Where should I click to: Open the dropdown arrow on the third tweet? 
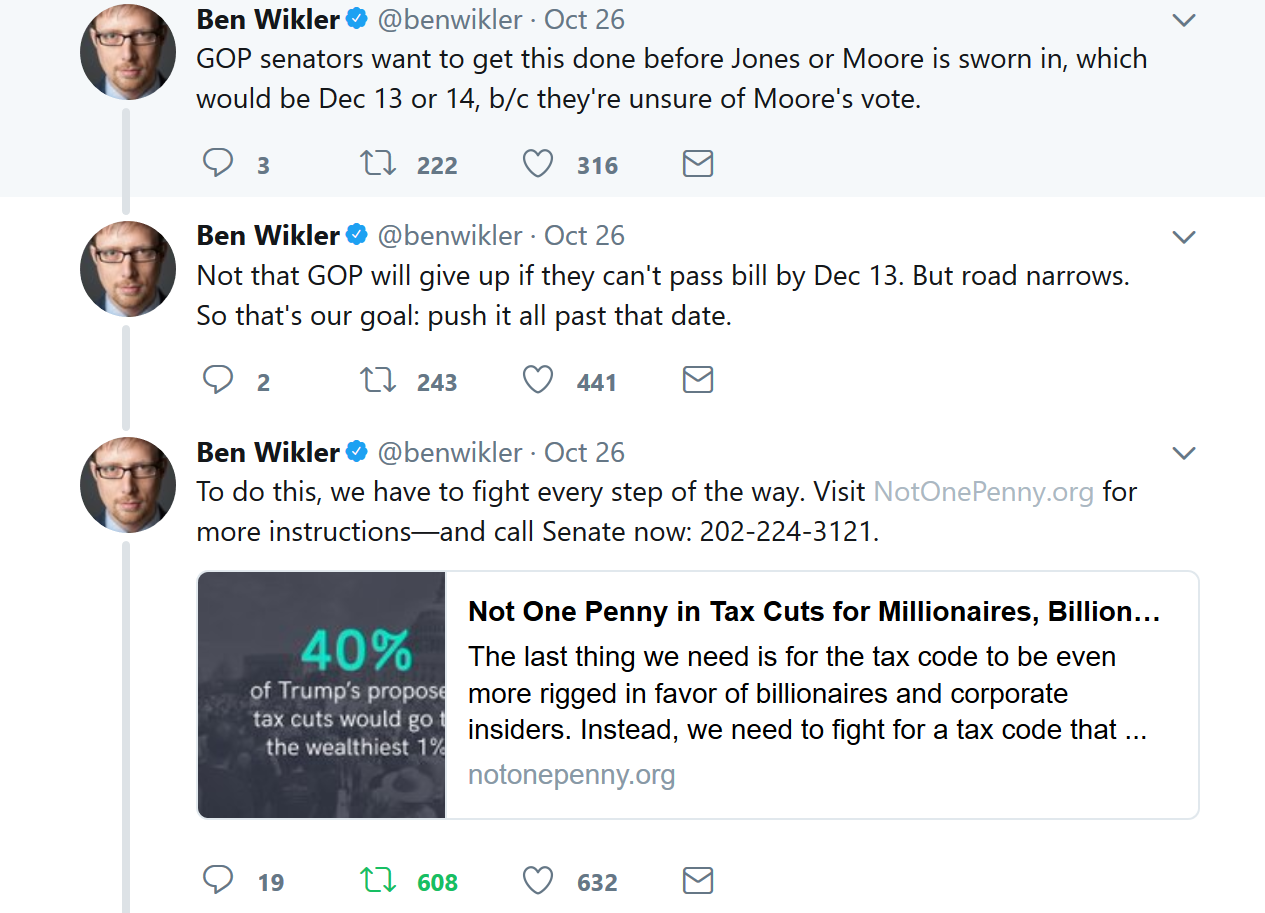click(1184, 454)
